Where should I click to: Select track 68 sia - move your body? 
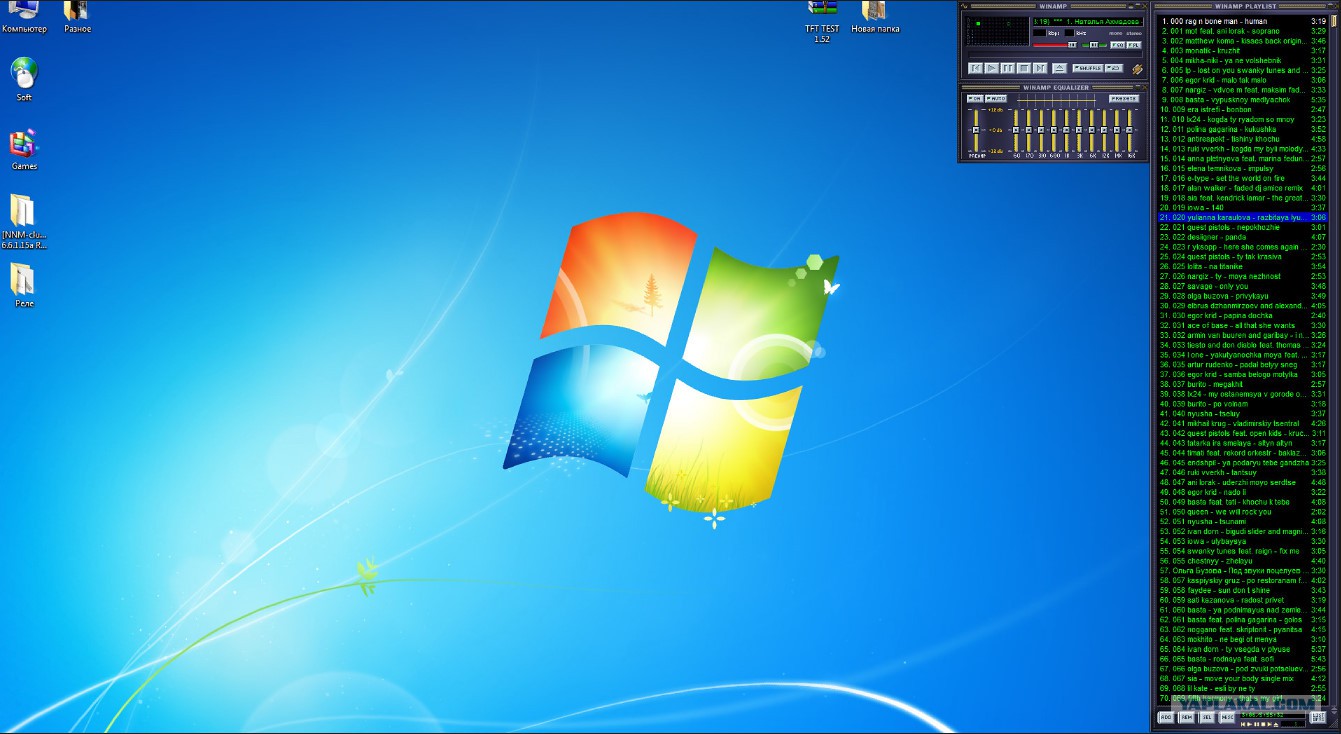(1243, 677)
